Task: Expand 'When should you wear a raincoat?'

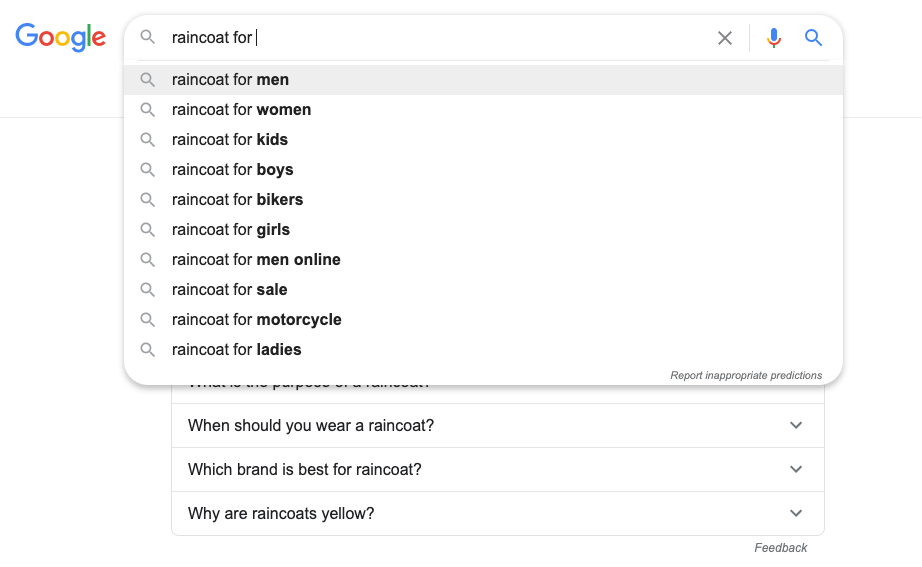Action: pyautogui.click(x=796, y=425)
